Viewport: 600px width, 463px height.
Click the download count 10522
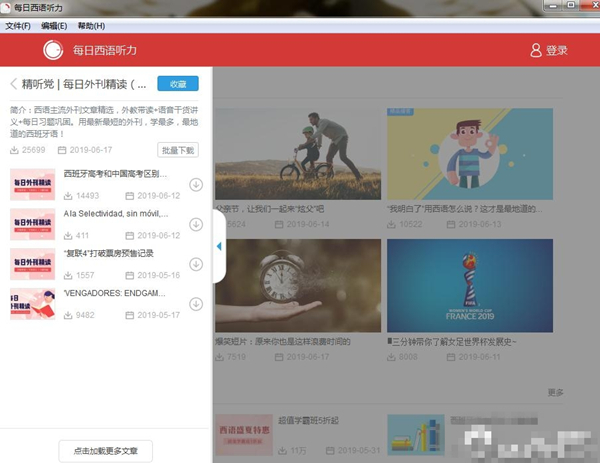[411, 224]
